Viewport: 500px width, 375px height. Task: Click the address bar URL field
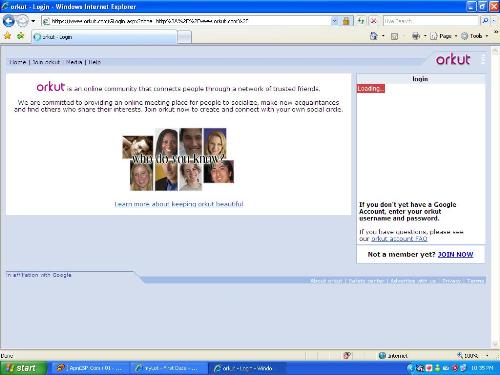click(187, 21)
